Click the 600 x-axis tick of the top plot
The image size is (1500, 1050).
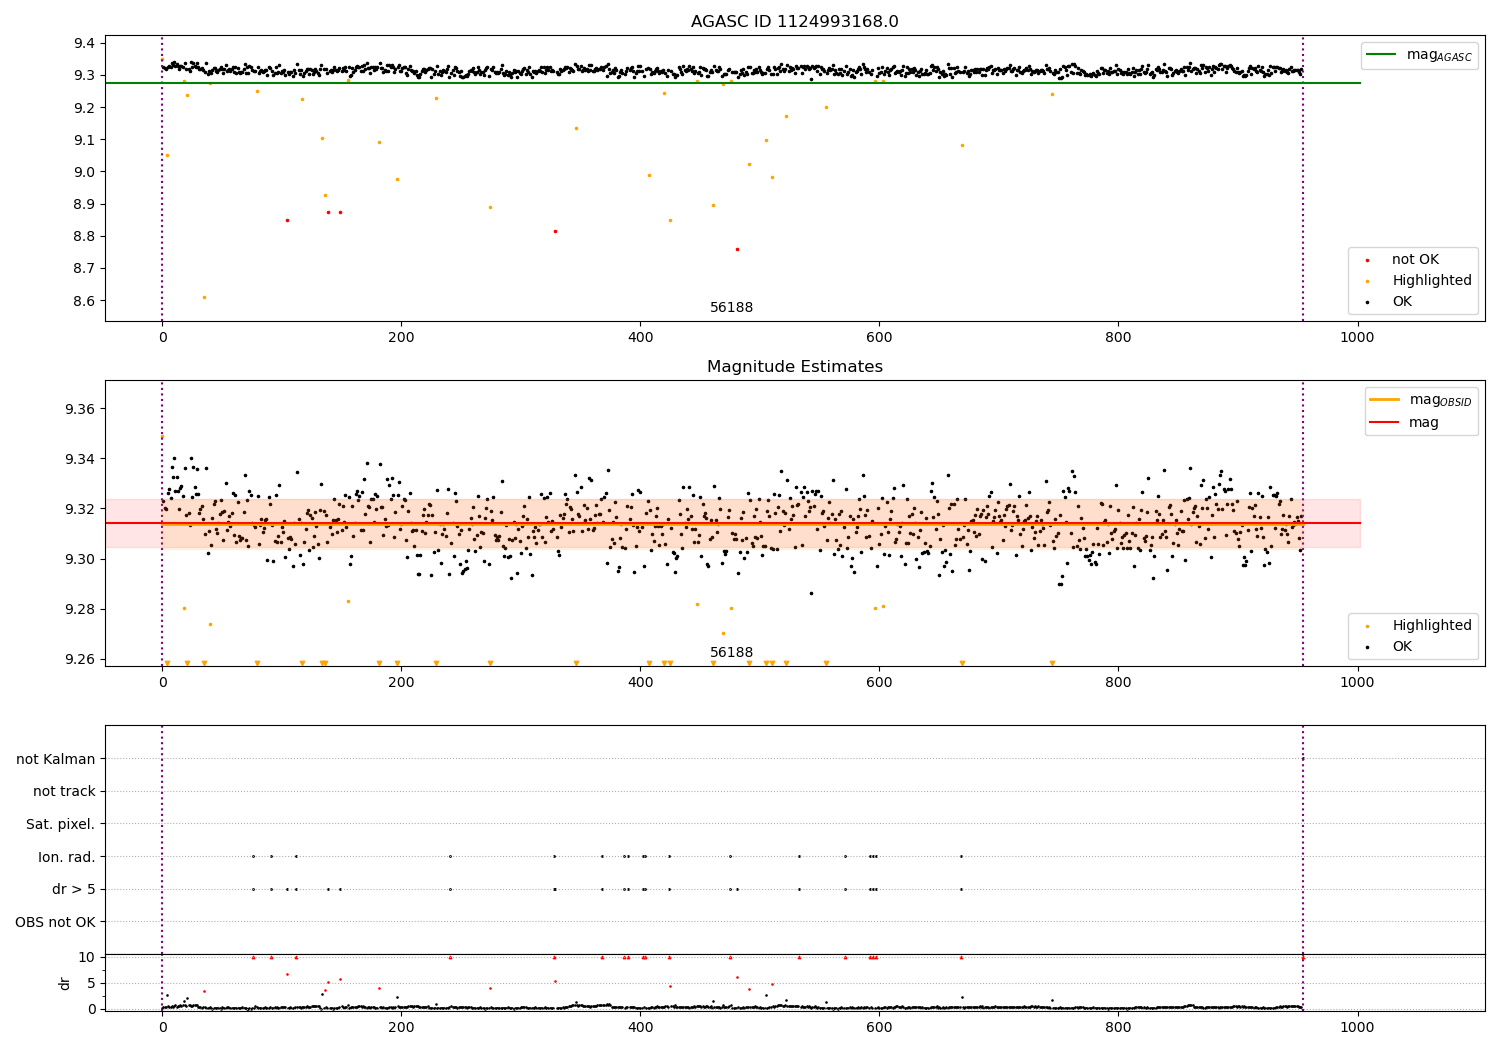(x=879, y=338)
